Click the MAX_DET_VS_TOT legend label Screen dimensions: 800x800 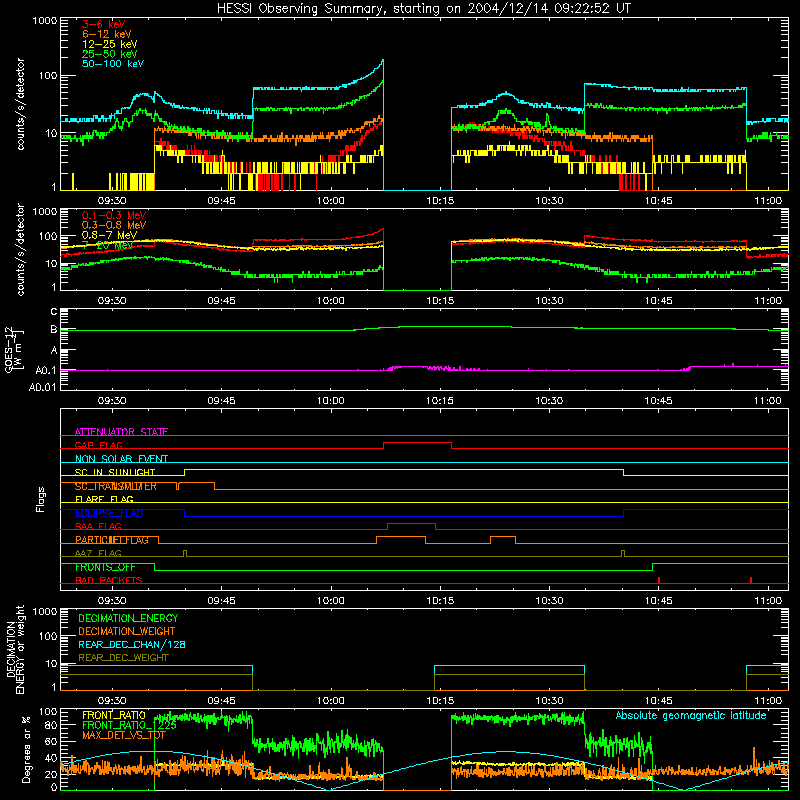click(124, 735)
